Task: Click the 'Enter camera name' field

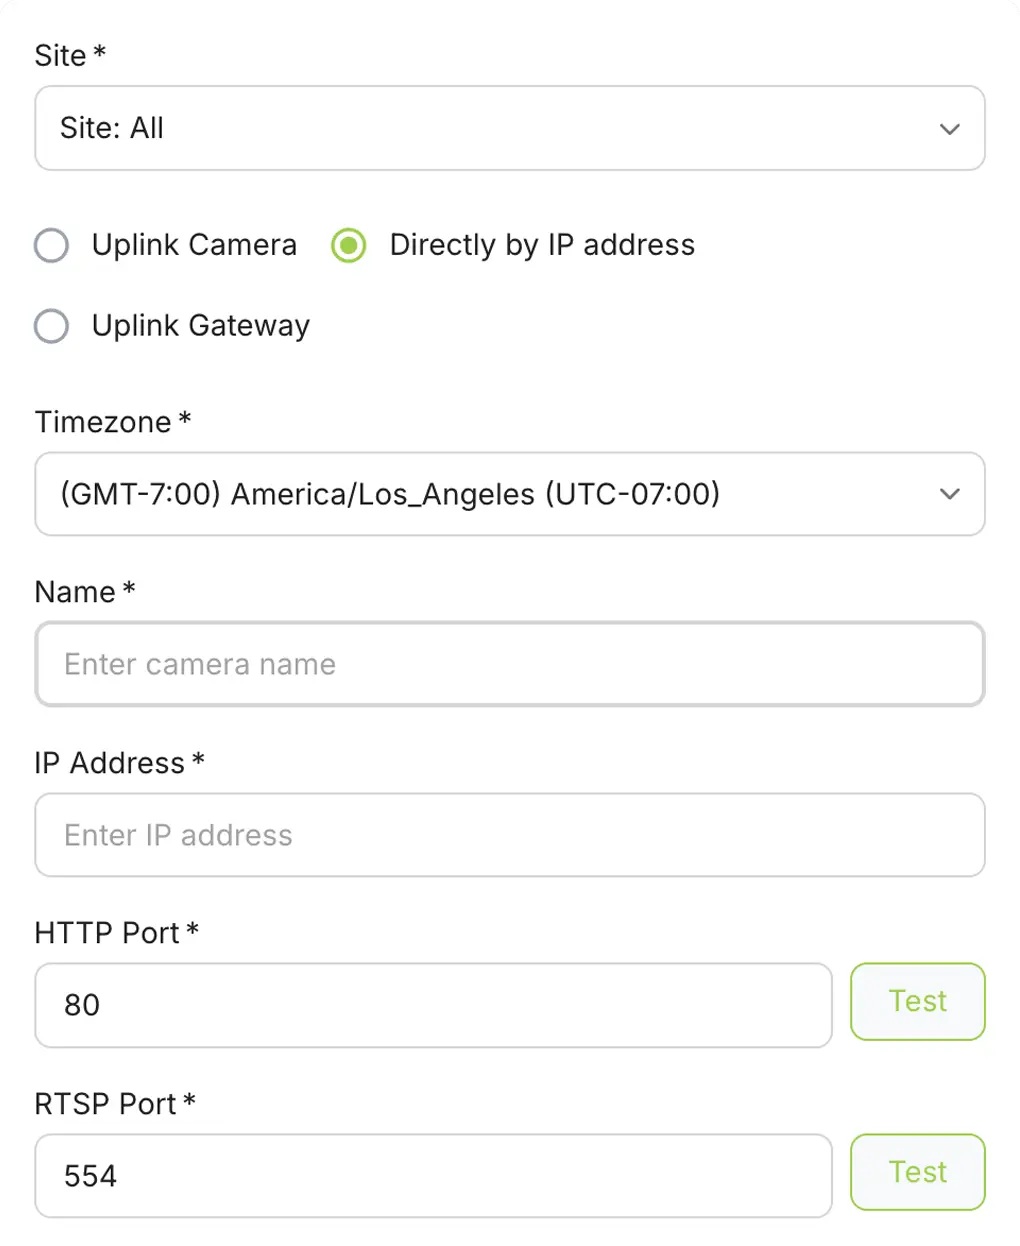Action: (x=510, y=665)
